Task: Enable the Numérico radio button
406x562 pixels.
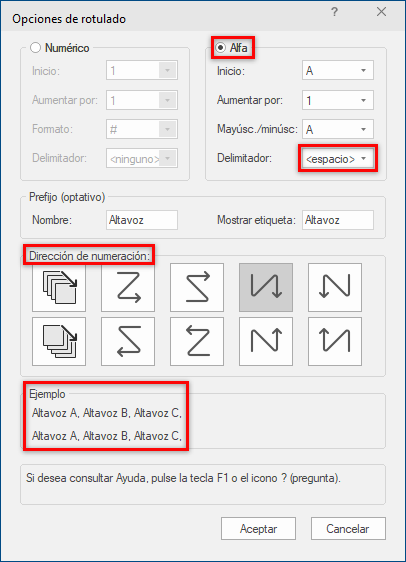Action: pyautogui.click(x=35, y=48)
